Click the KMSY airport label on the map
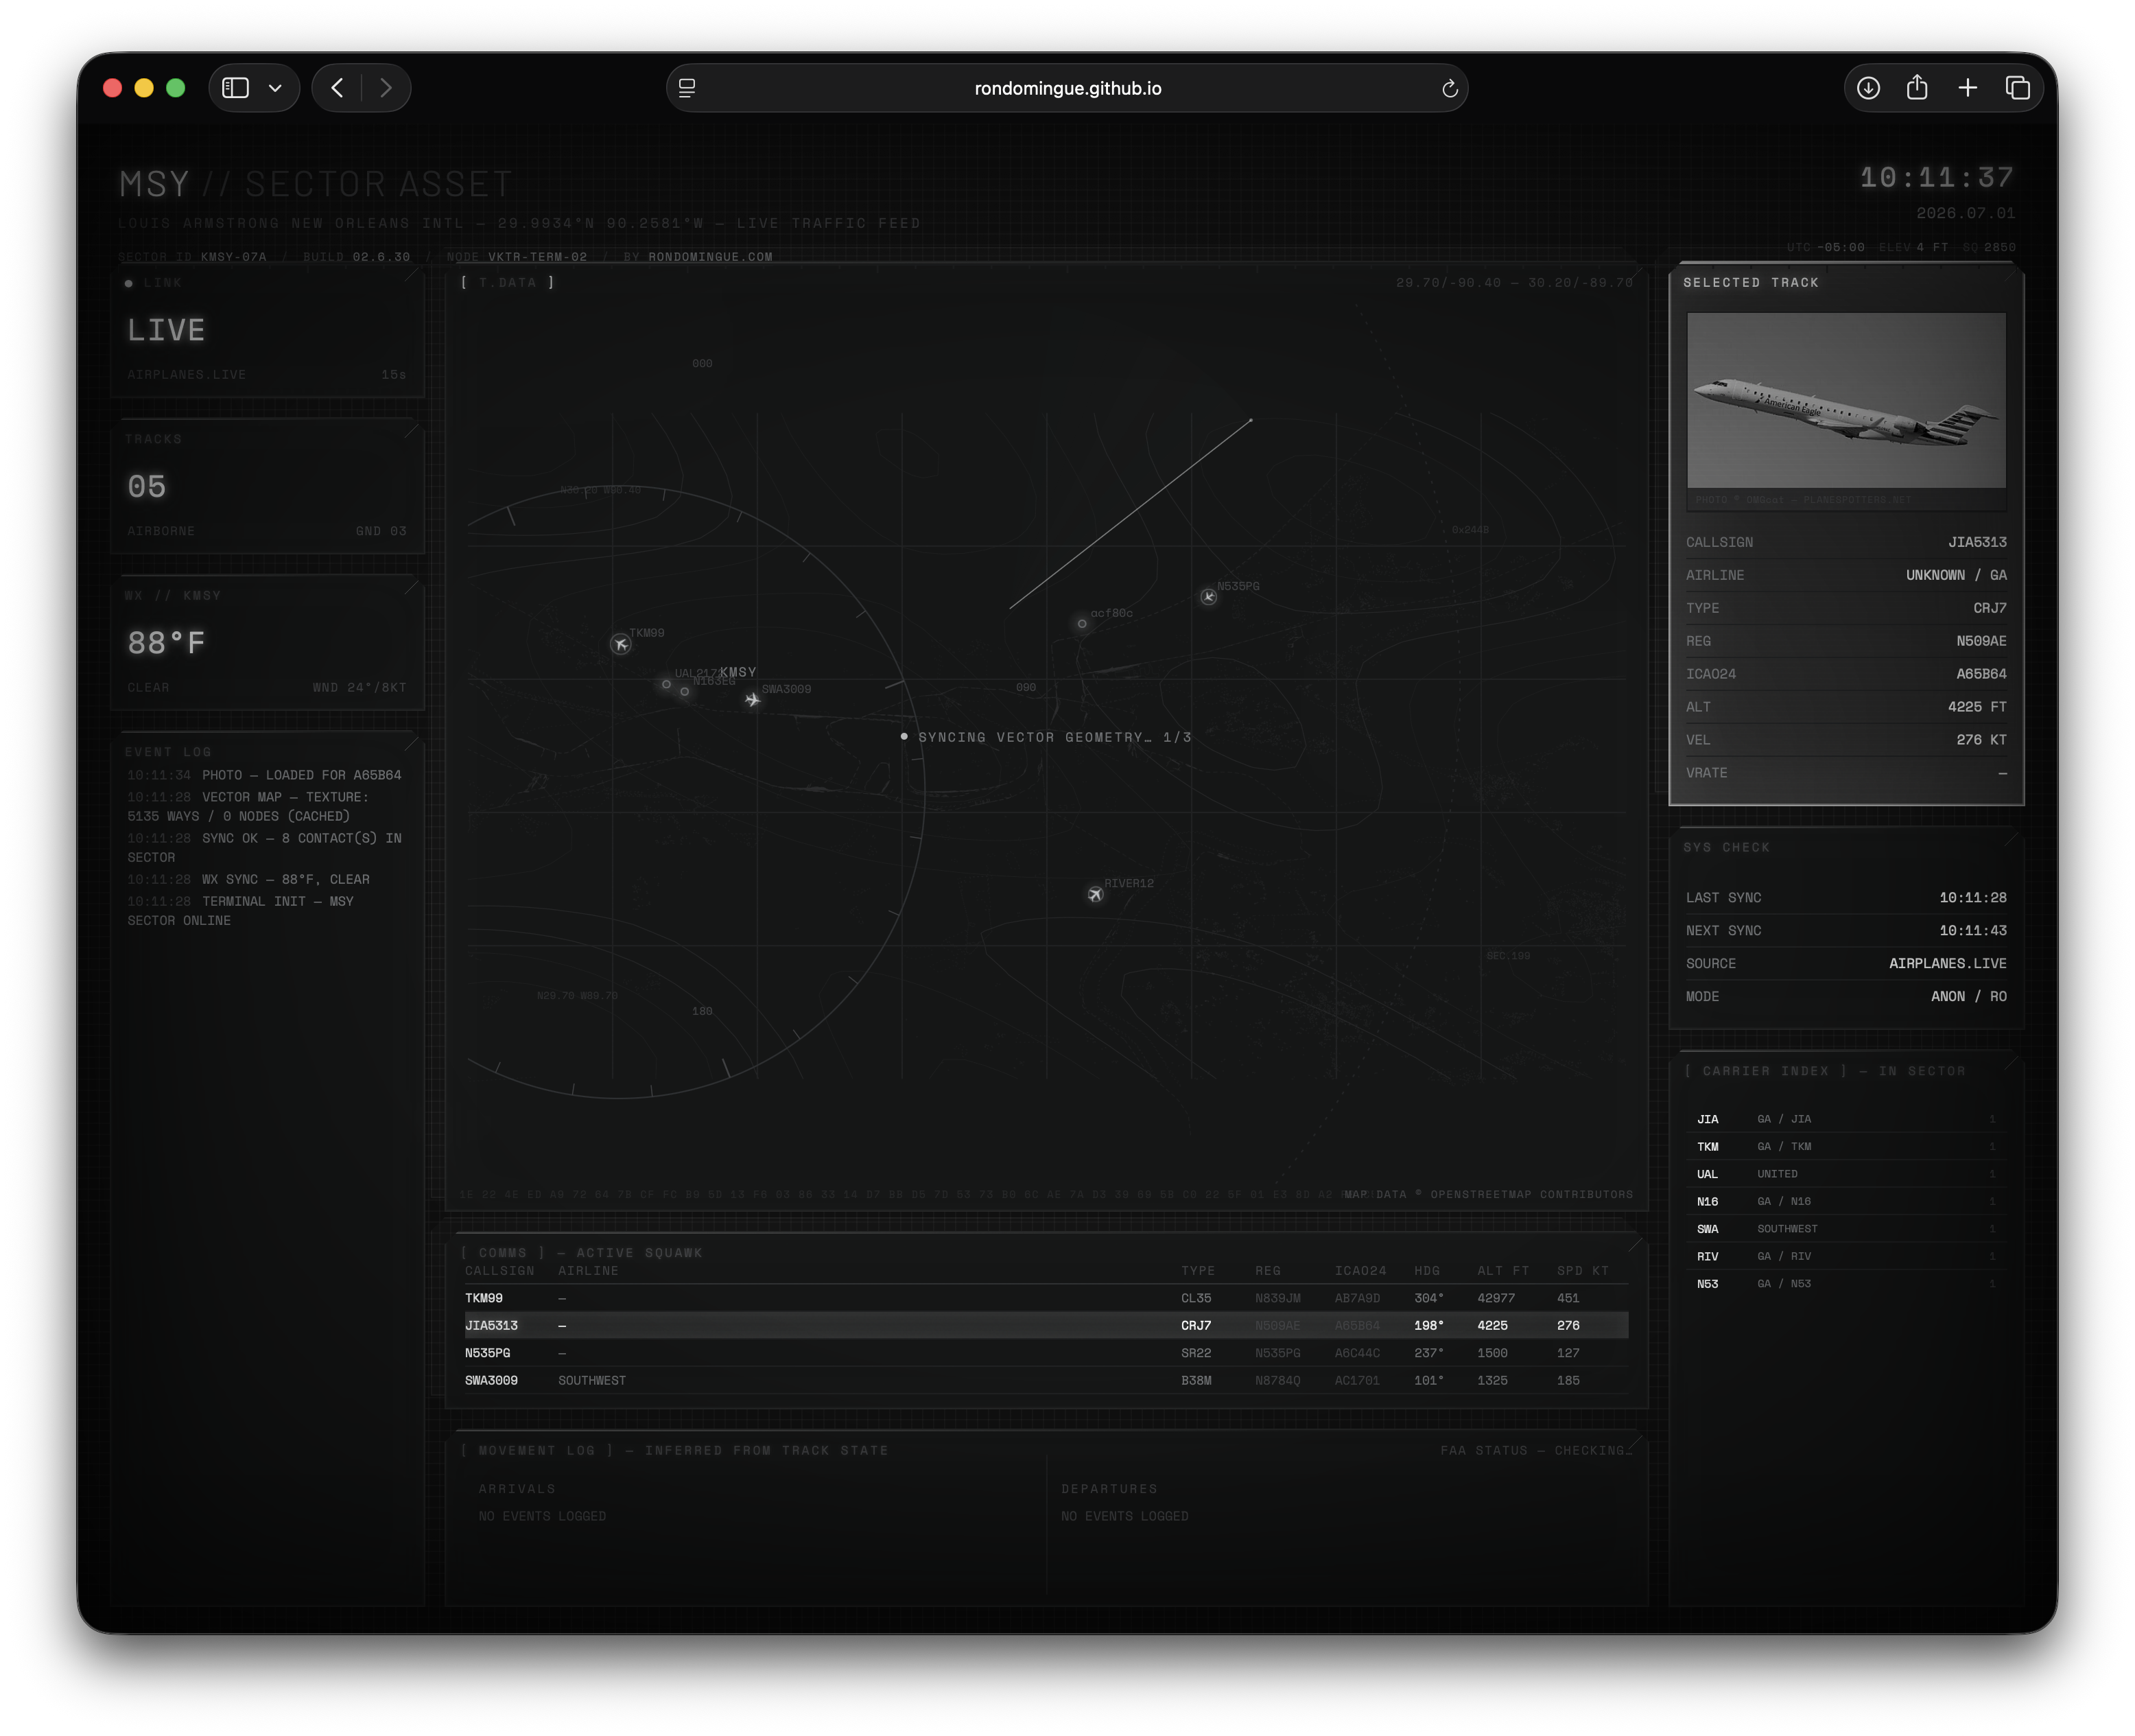This screenshot has height=1736, width=2135. pos(738,672)
